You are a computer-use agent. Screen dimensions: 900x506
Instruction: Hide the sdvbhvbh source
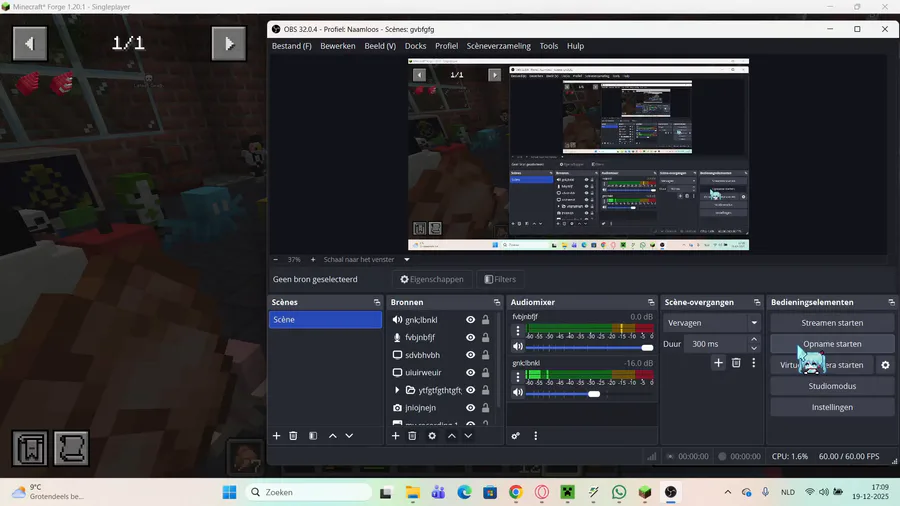tap(471, 355)
